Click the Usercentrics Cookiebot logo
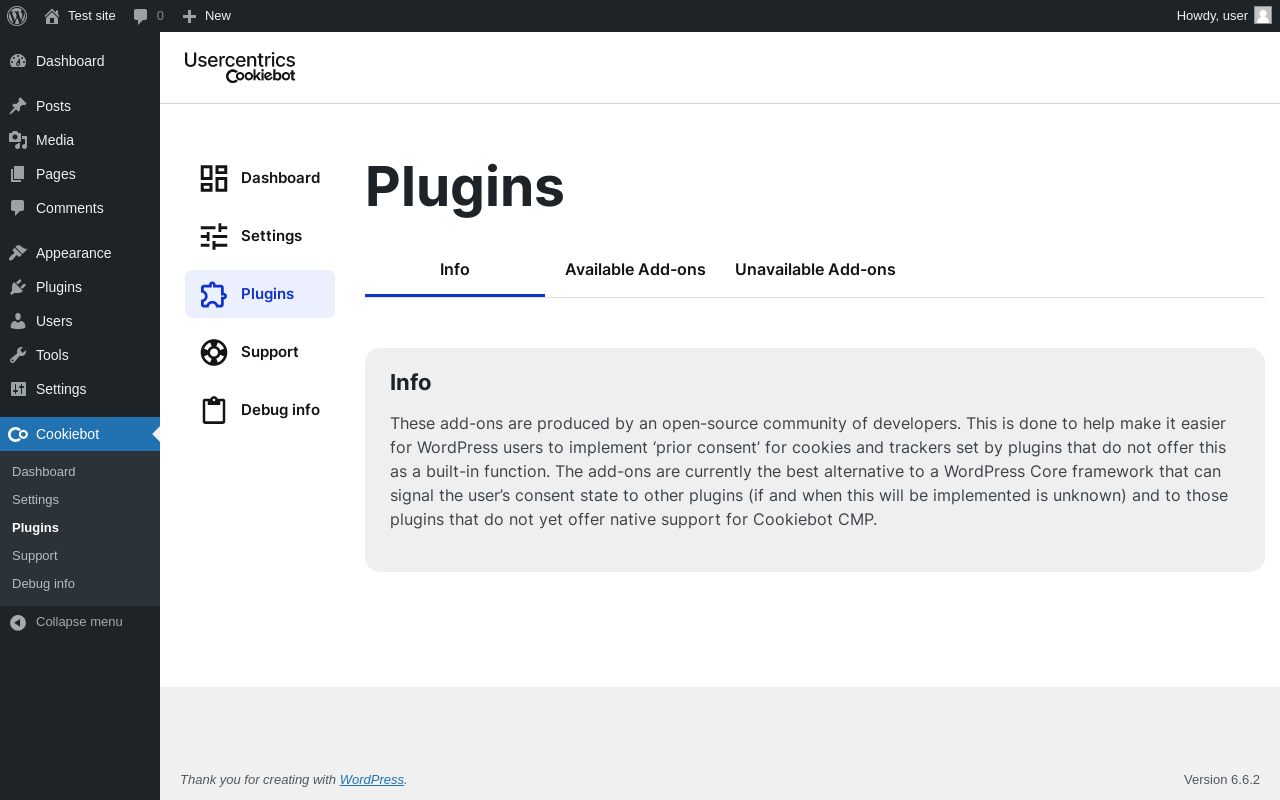This screenshot has width=1280, height=800. click(x=240, y=67)
